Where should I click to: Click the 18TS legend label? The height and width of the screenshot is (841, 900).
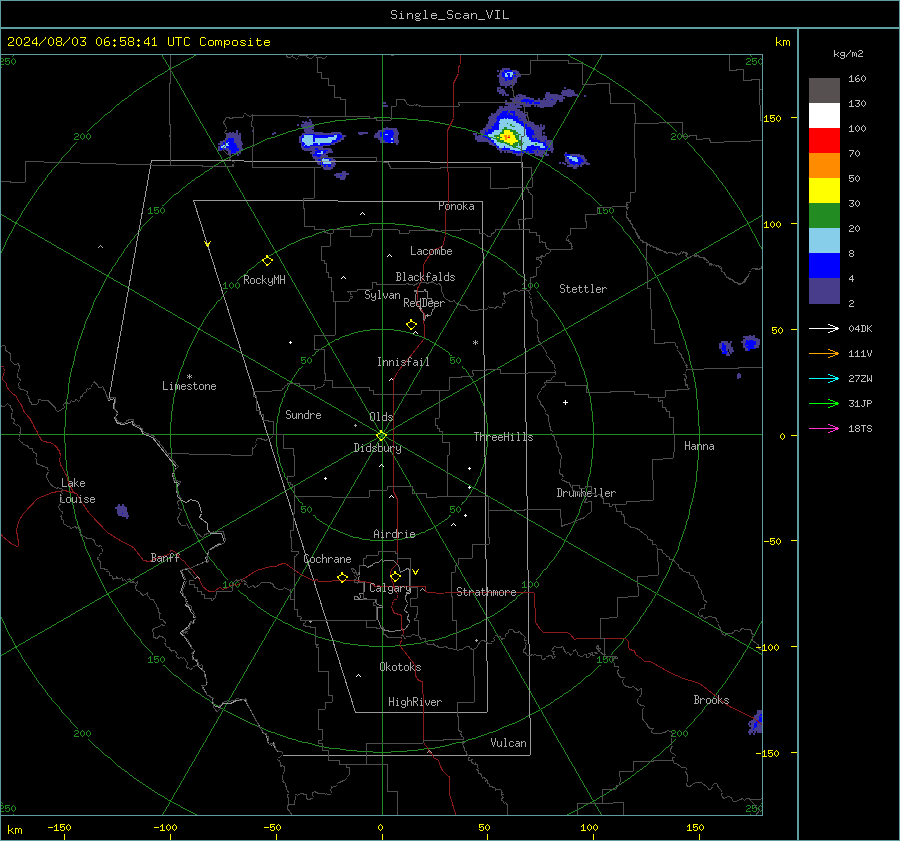point(860,428)
